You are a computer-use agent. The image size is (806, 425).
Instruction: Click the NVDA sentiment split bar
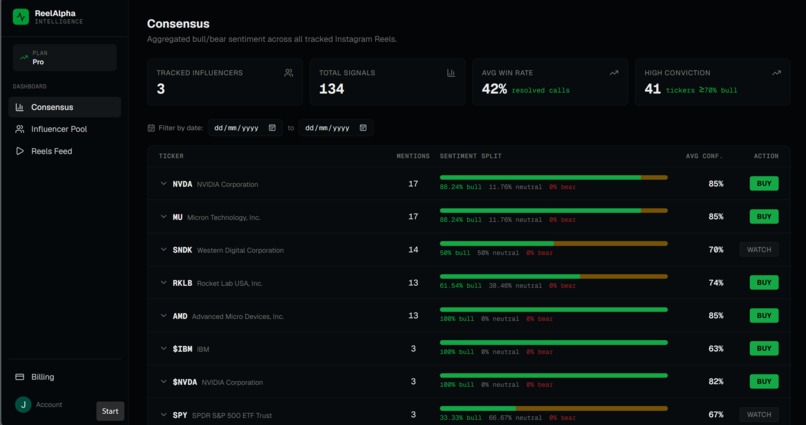click(554, 177)
